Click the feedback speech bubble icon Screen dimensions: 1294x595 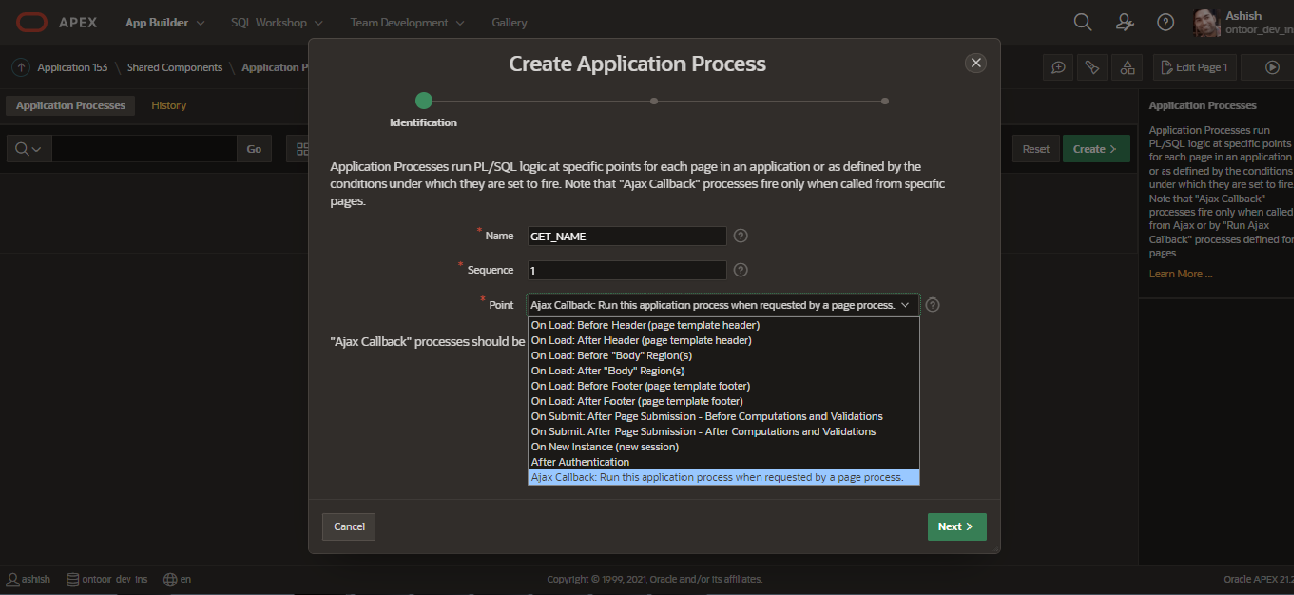(1057, 67)
